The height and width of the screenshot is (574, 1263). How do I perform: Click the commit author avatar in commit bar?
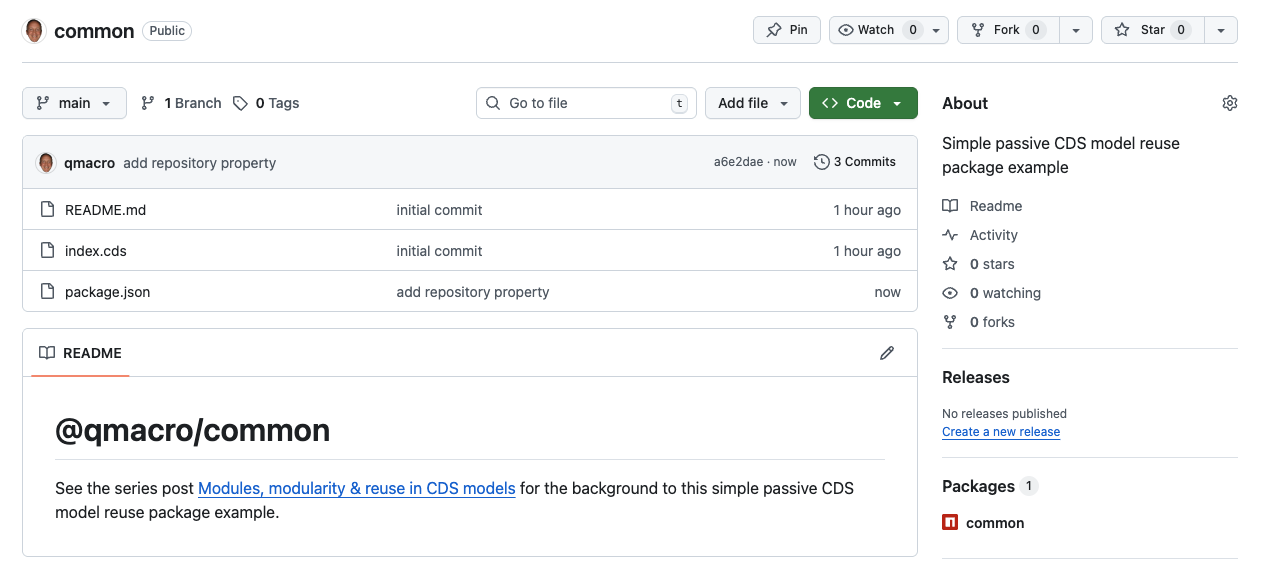46,163
